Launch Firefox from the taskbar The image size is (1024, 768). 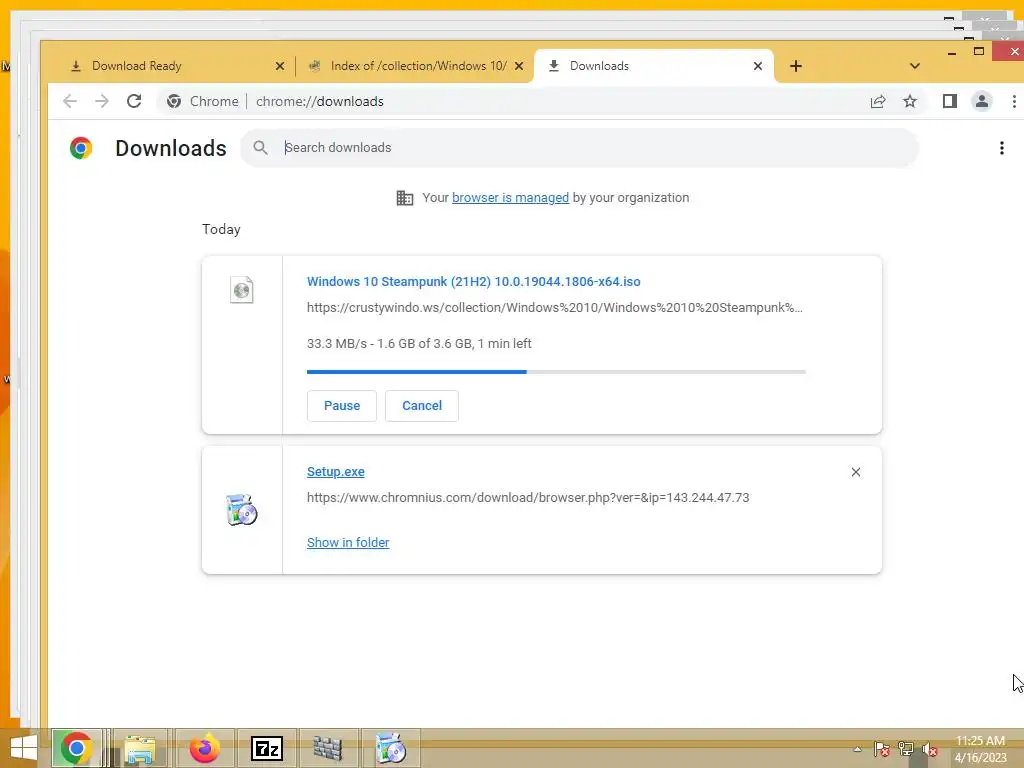[204, 748]
